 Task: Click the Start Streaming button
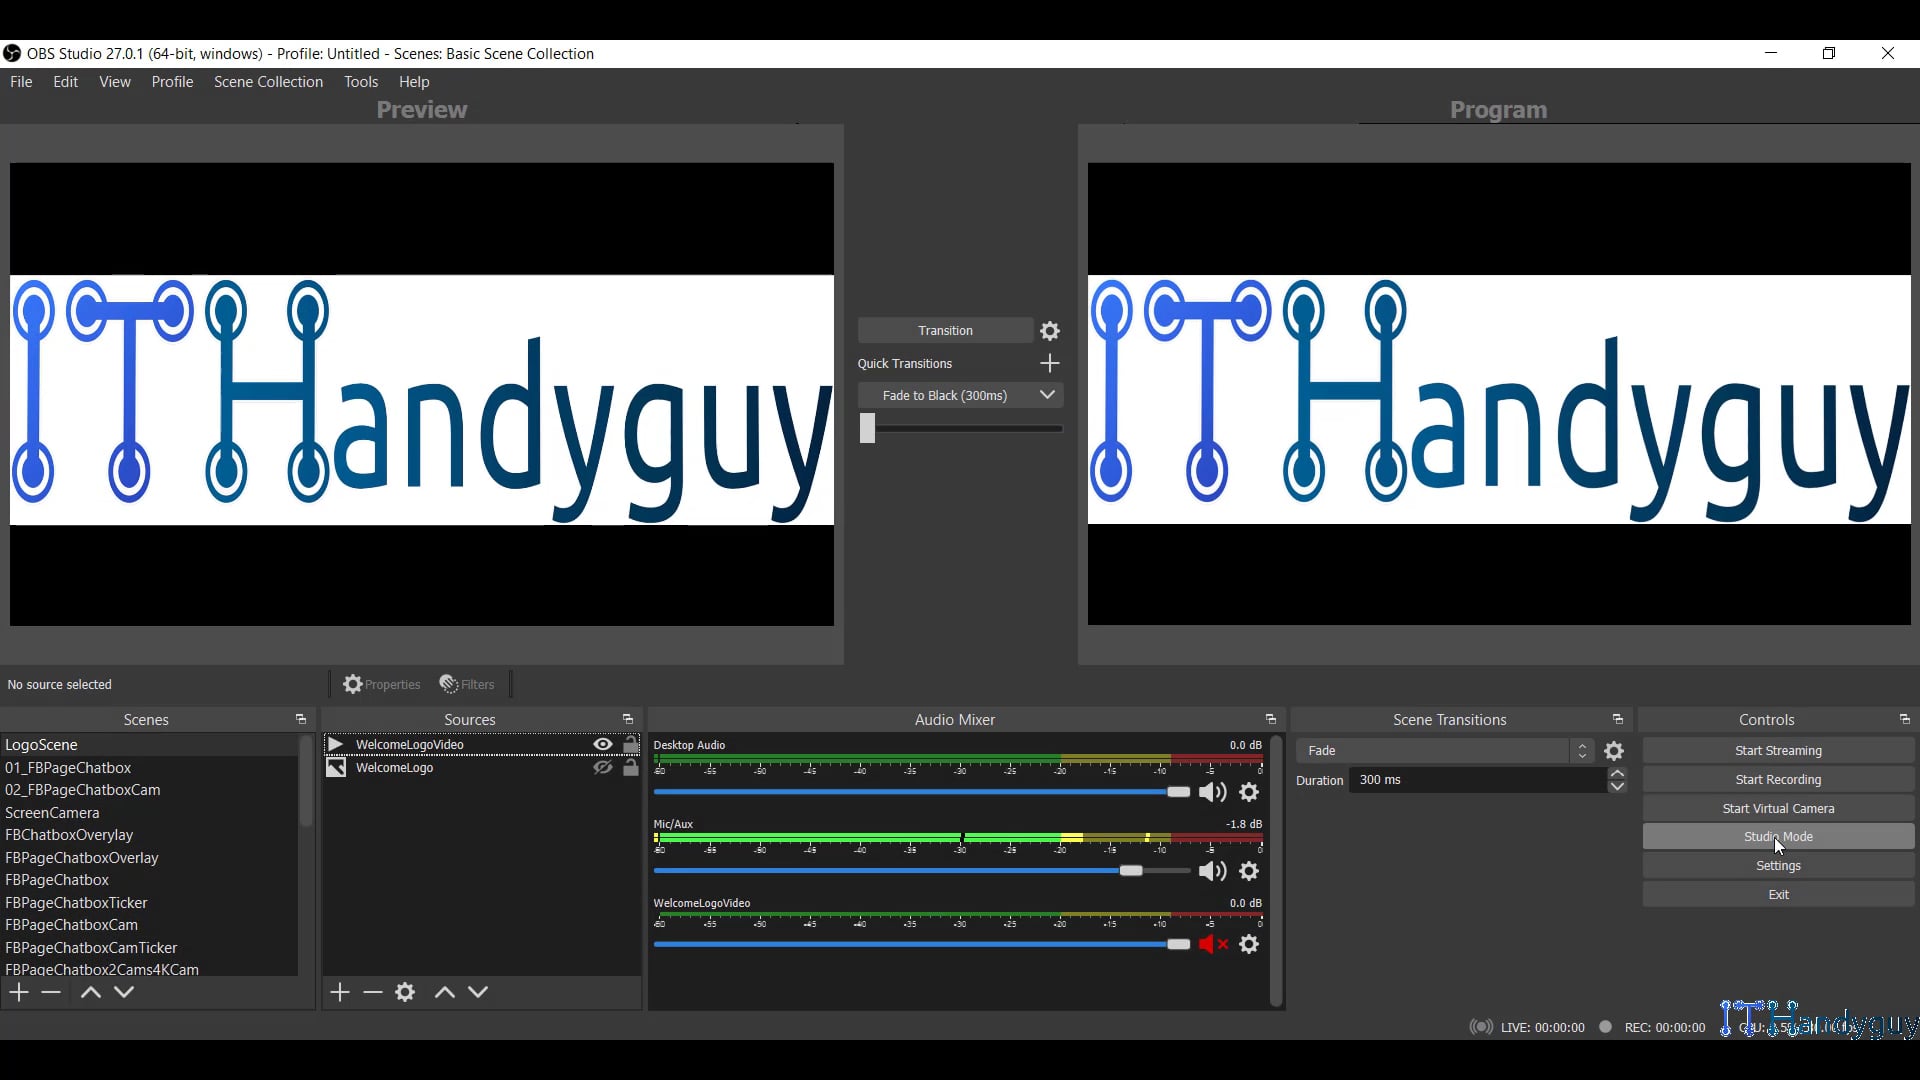tap(1778, 750)
